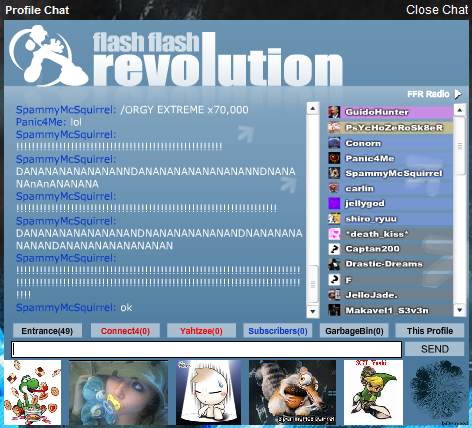Screen dimensions: 472x428
Task: Click carlin's avatar icon
Action: coord(334,188)
